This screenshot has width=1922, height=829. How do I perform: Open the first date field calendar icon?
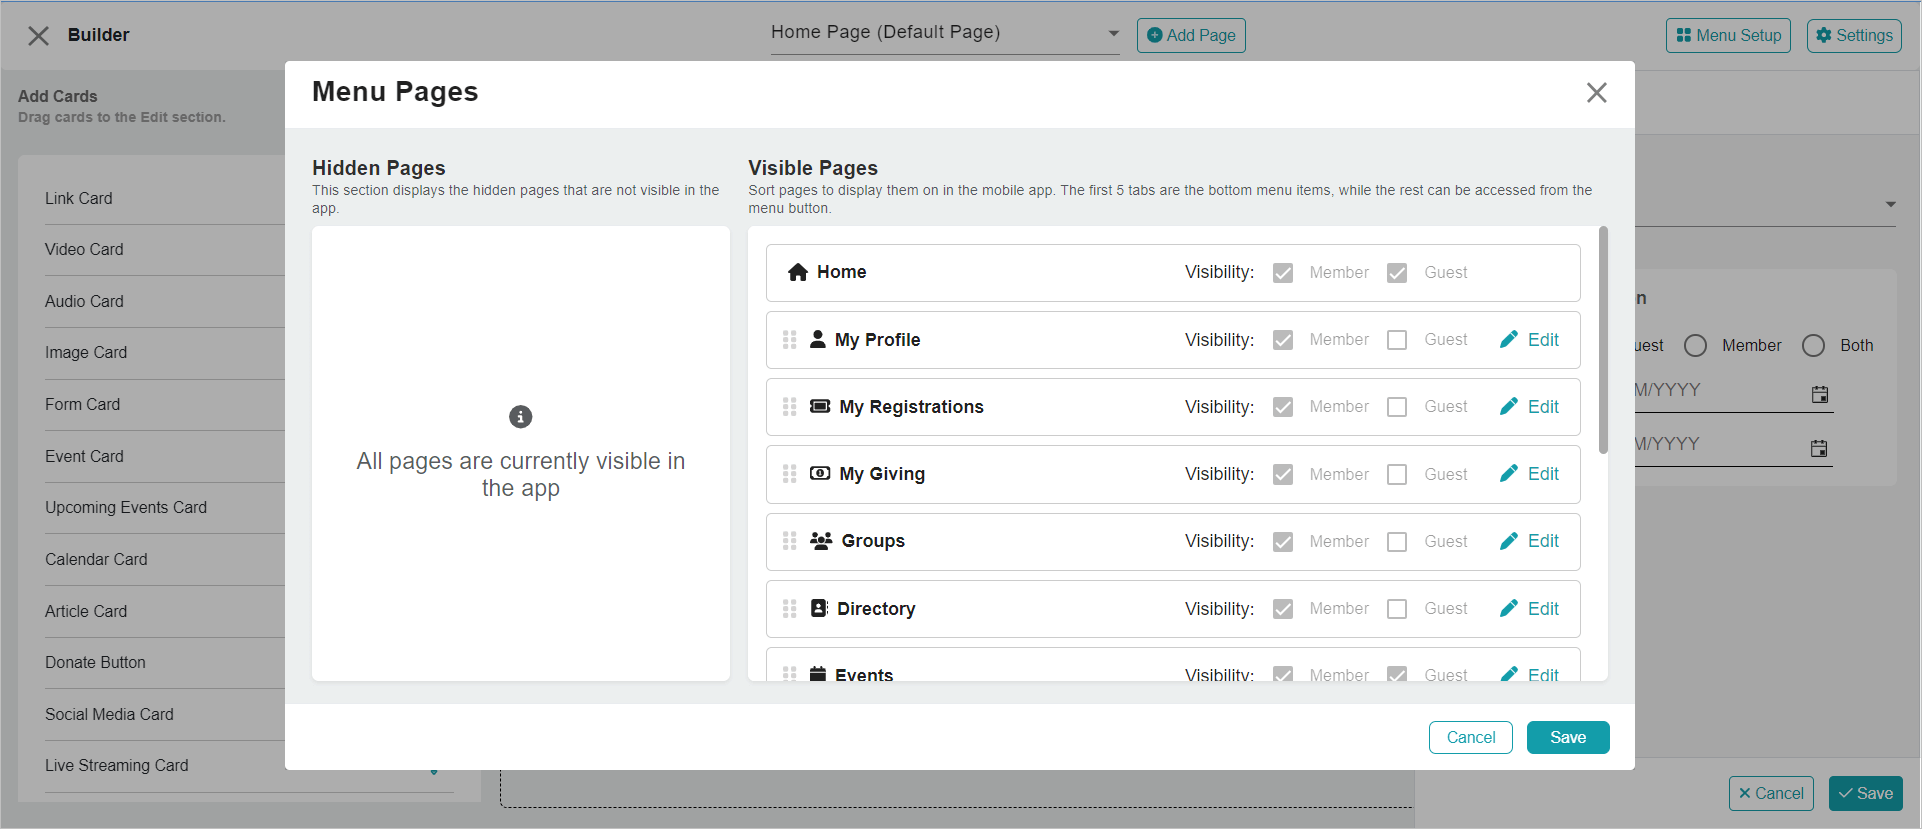click(1820, 394)
